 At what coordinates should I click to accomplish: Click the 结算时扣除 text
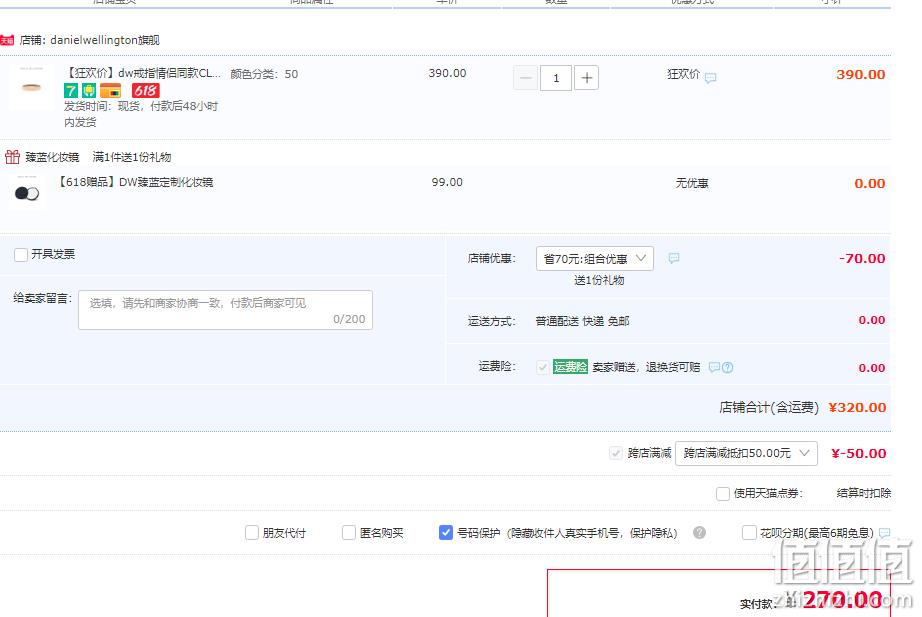tap(864, 493)
